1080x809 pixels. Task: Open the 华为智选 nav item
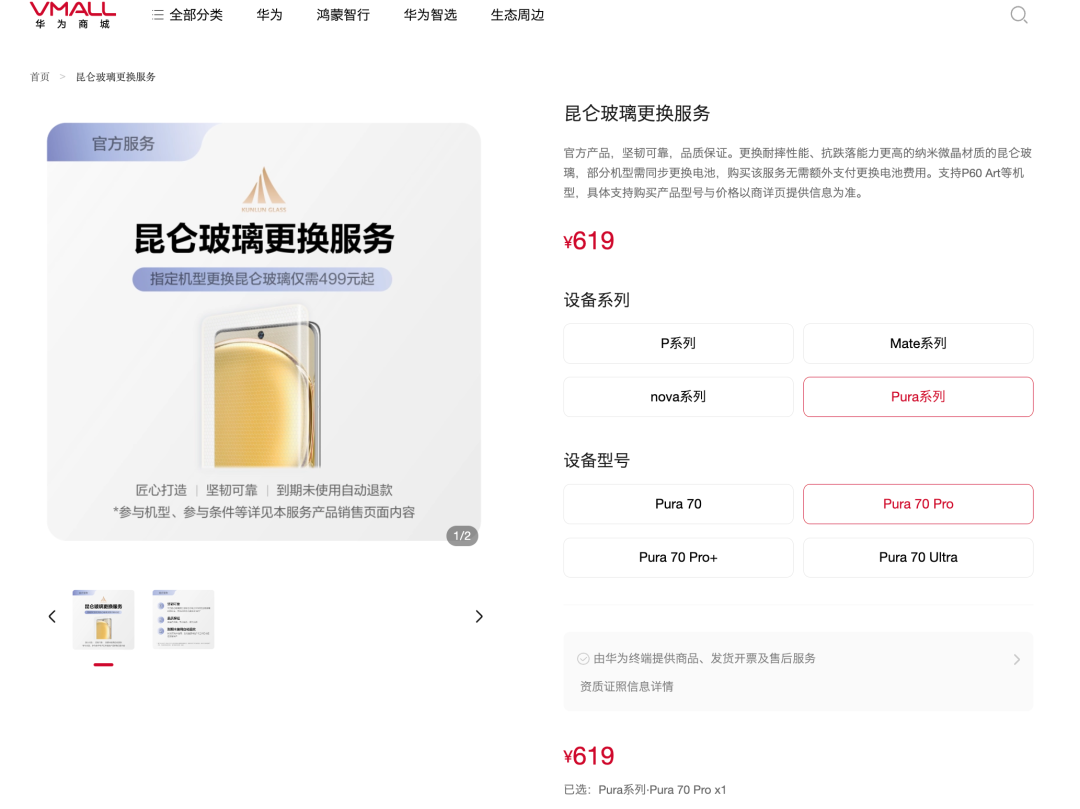(430, 15)
